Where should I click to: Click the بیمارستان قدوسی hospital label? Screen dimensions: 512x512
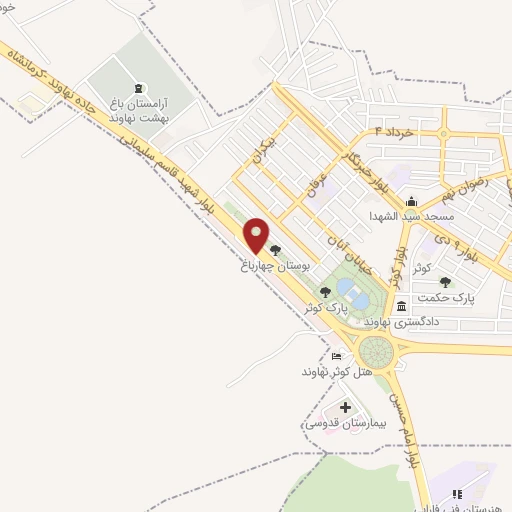pyautogui.click(x=346, y=423)
